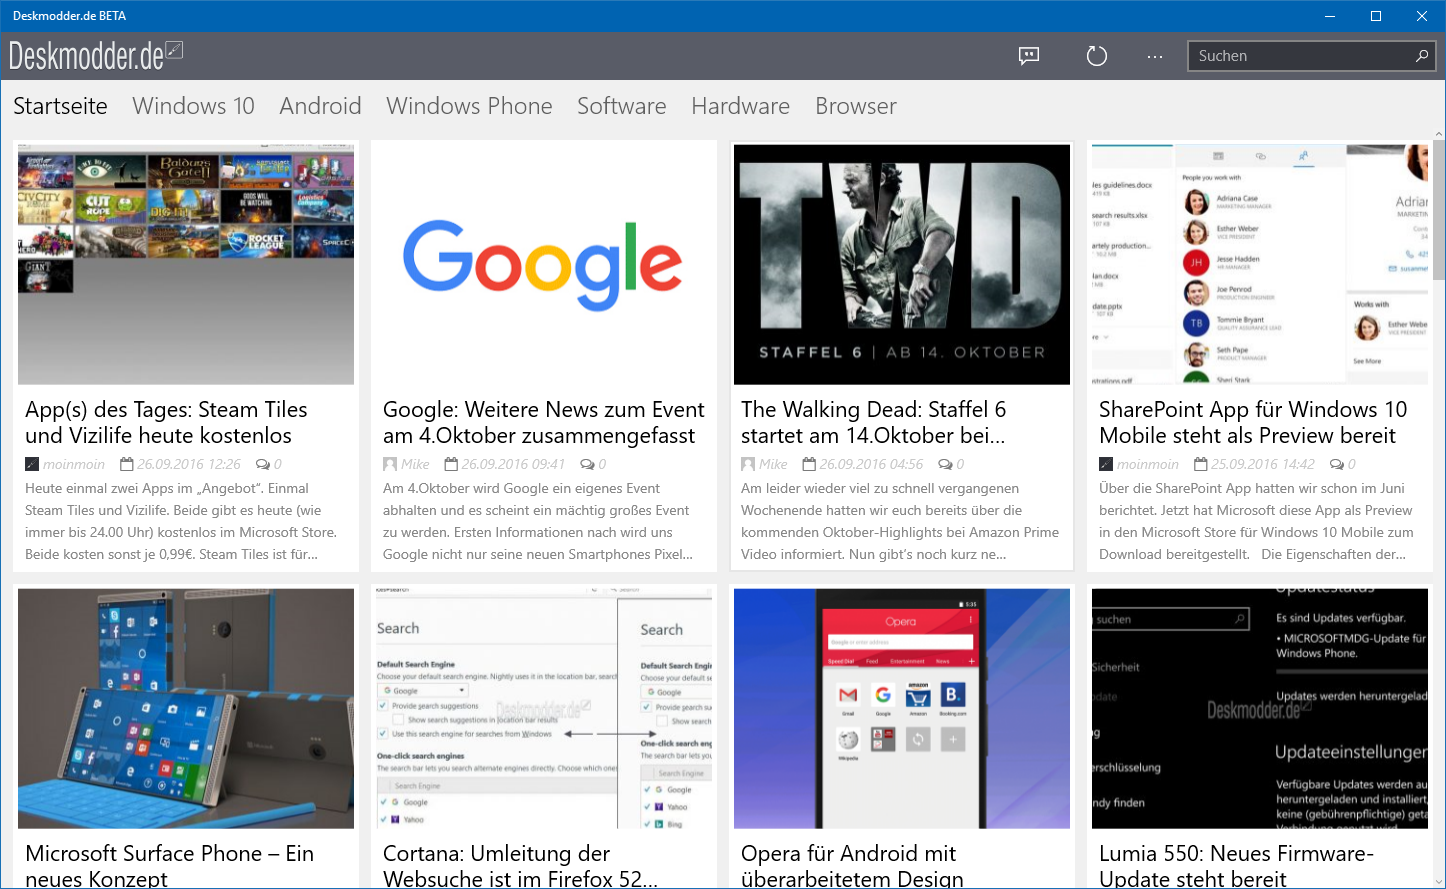Click calendar icon on Steam Tiles article
The height and width of the screenshot is (889, 1446).
tap(126, 464)
